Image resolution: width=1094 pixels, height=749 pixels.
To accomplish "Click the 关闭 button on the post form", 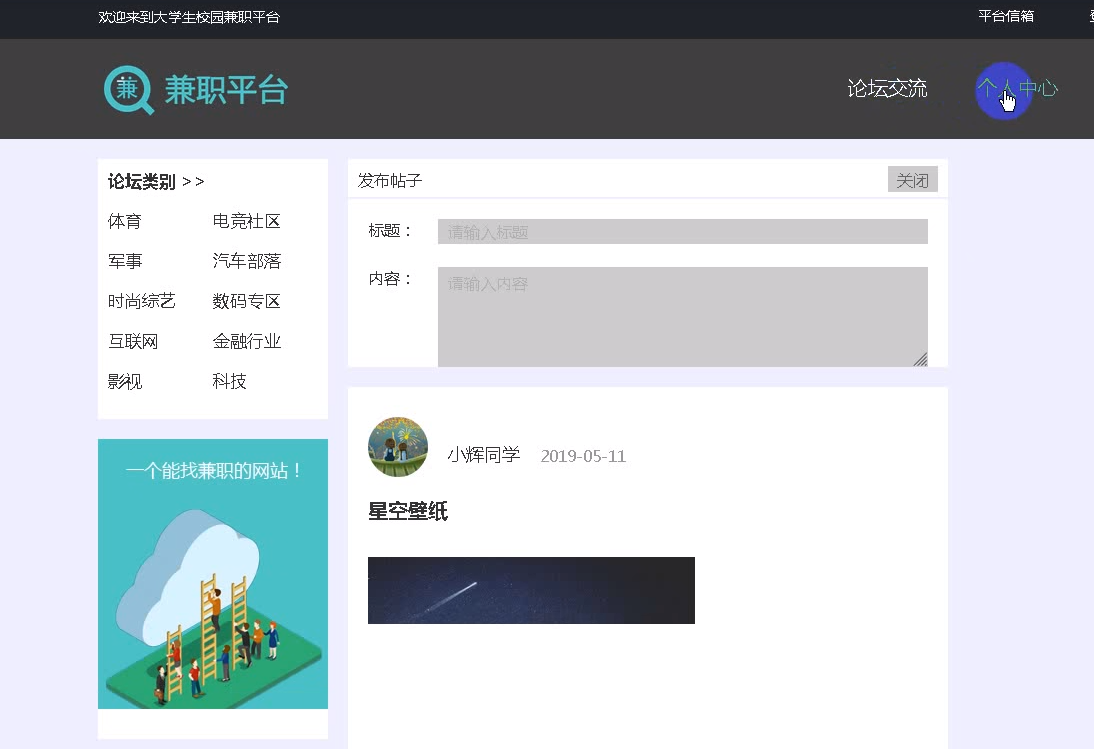I will pyautogui.click(x=912, y=179).
